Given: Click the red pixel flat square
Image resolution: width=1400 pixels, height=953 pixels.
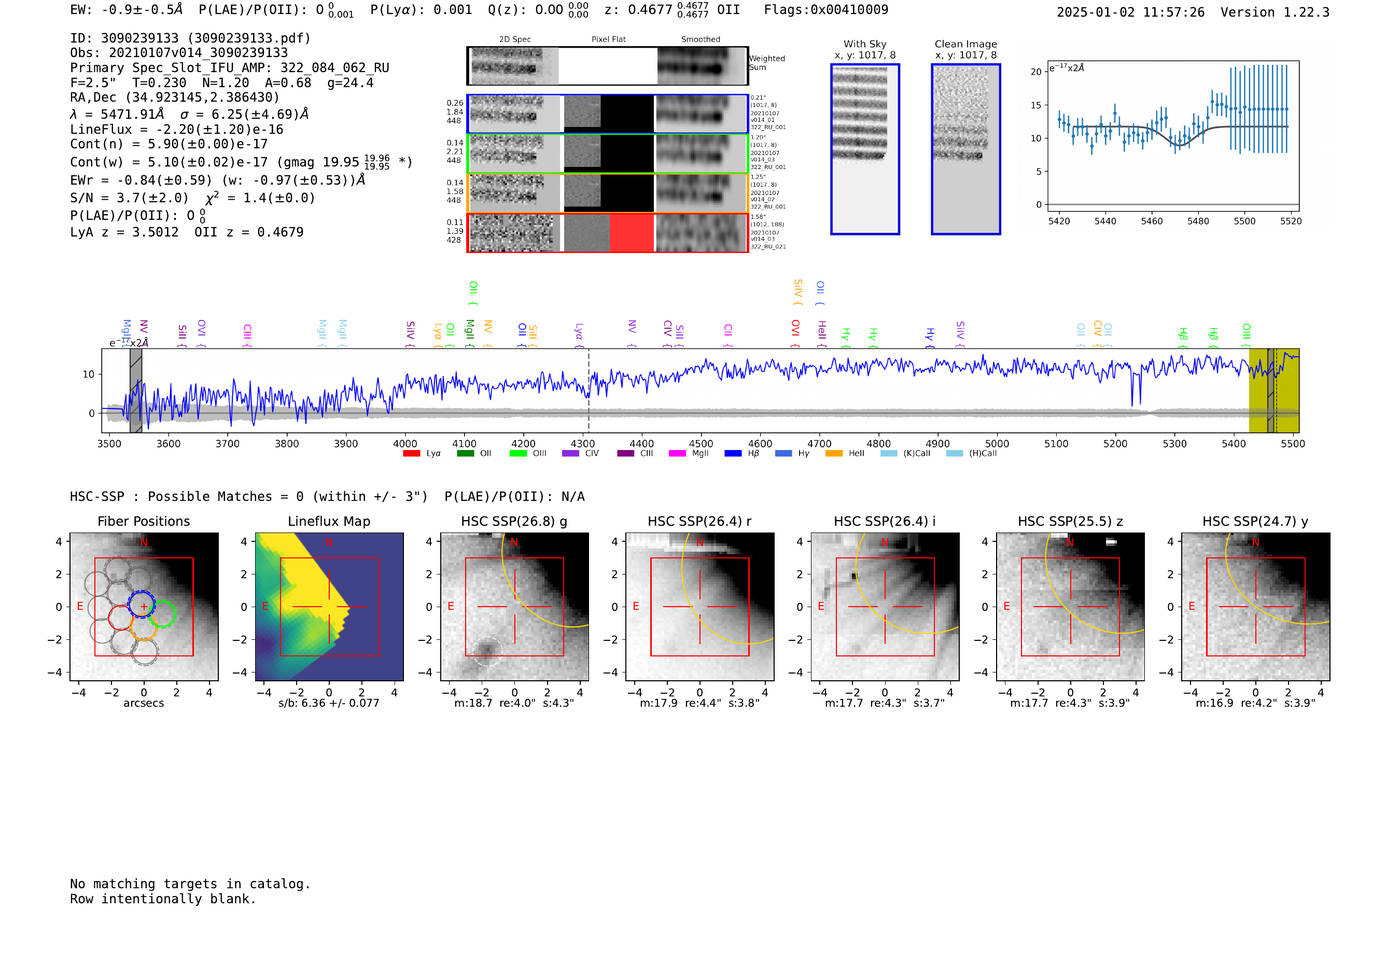Looking at the screenshot, I should [630, 233].
